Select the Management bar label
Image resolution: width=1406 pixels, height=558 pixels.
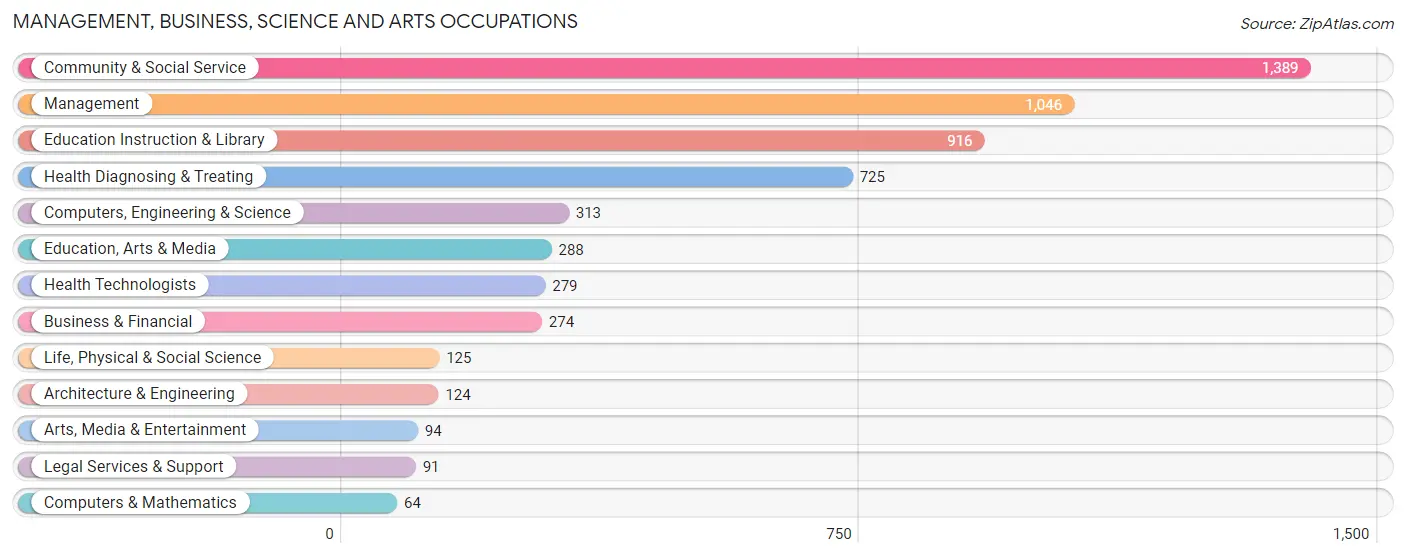point(92,104)
